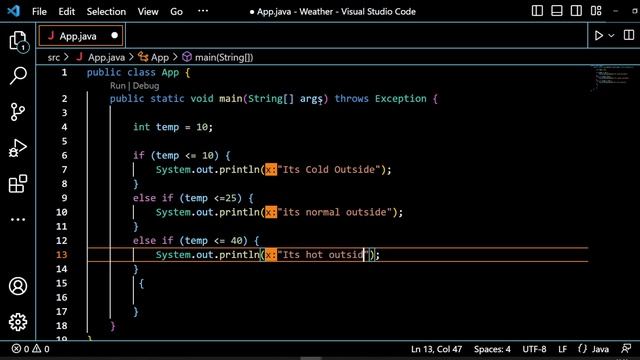640x360 pixels.
Task: Toggle the primary side bar layout
Action: (537, 11)
